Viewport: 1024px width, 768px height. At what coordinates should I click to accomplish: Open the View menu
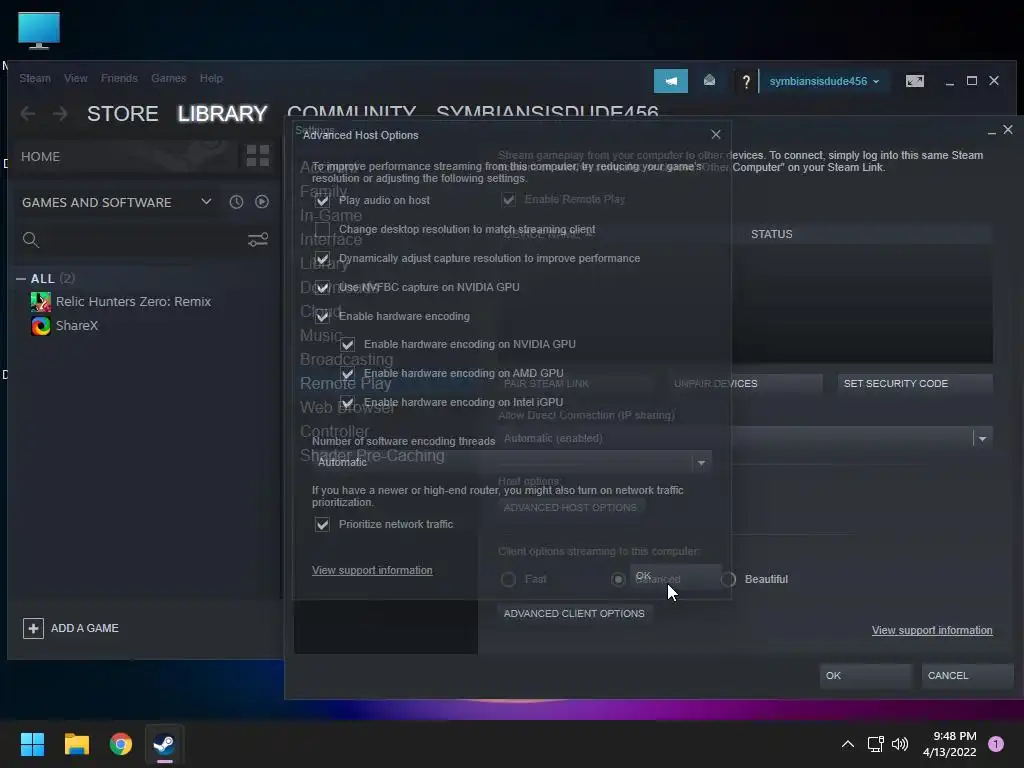point(76,78)
